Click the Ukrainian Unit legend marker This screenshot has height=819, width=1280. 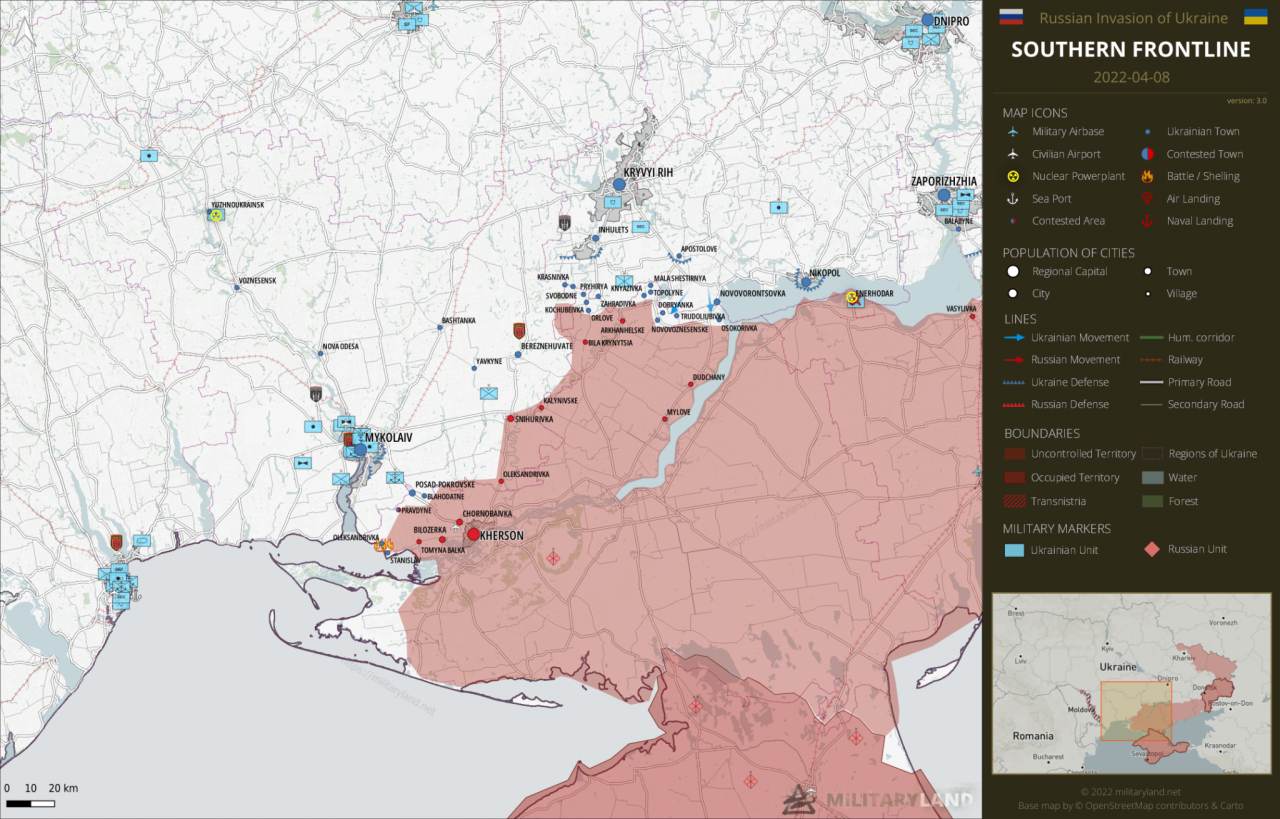tap(1014, 550)
